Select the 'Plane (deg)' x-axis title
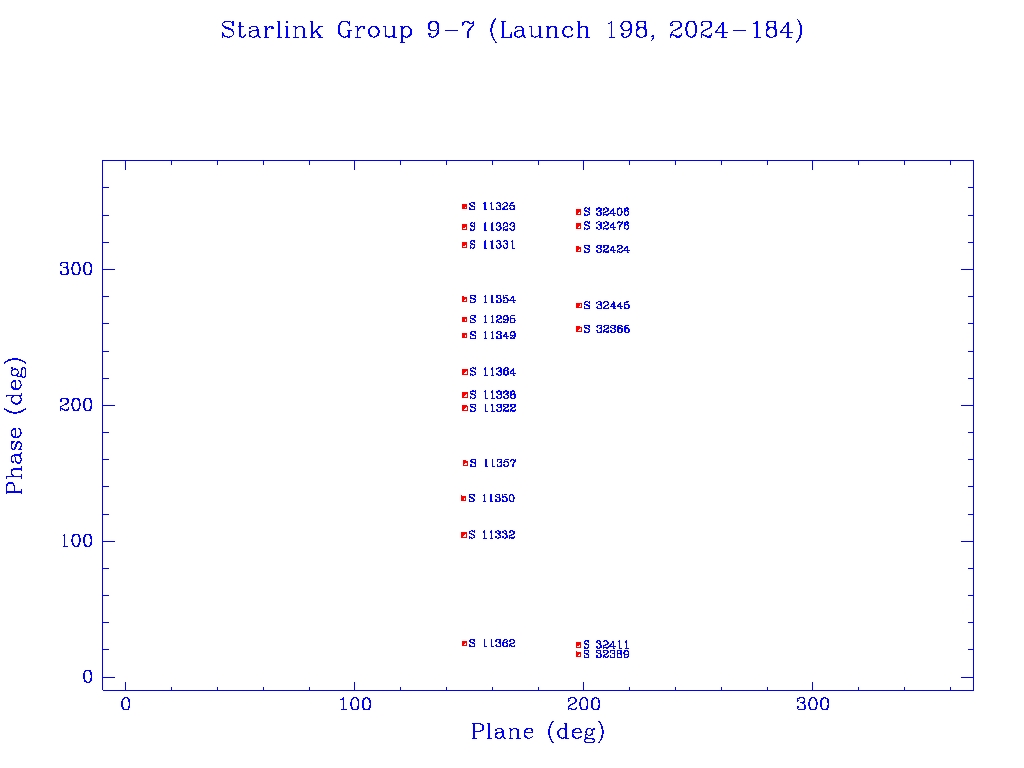1024x768 pixels. (538, 731)
